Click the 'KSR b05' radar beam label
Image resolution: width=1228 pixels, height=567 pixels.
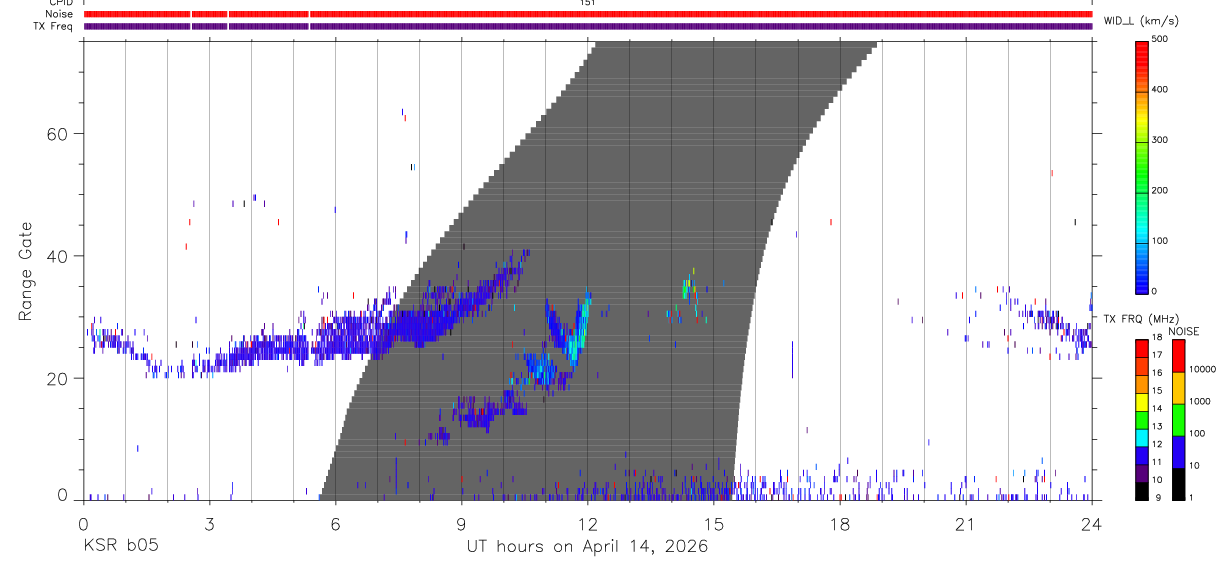(x=119, y=546)
